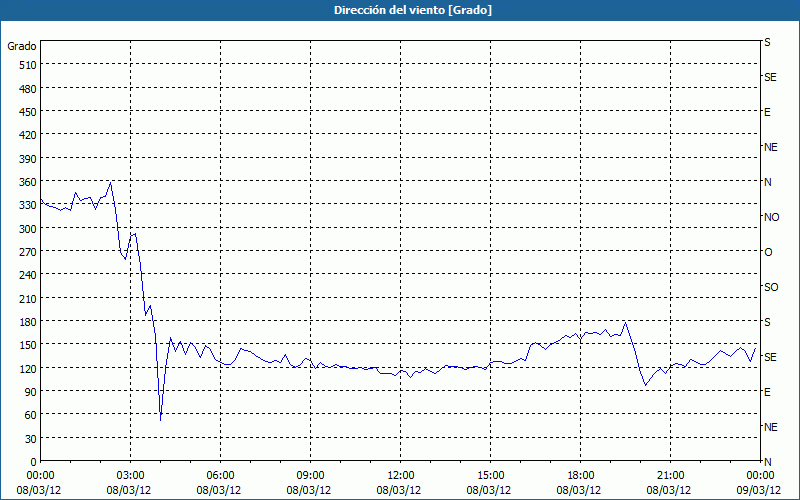This screenshot has width=800, height=500.
Task: Click the 'Grado' axis unit label
Action: [x=22, y=46]
